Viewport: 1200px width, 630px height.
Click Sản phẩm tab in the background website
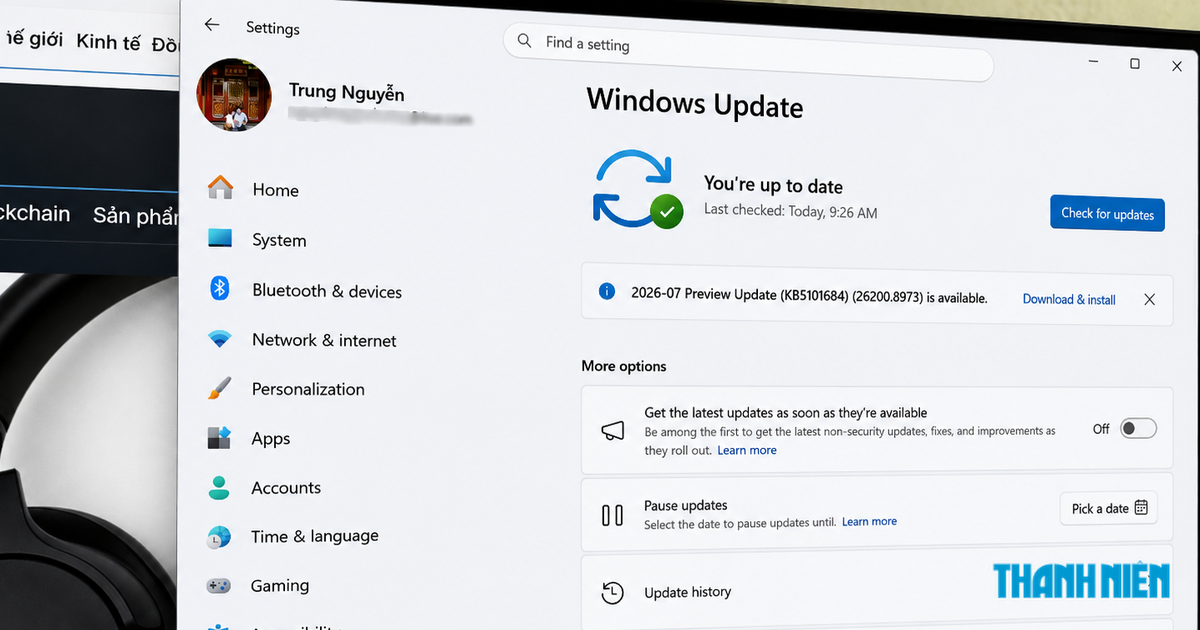[136, 215]
